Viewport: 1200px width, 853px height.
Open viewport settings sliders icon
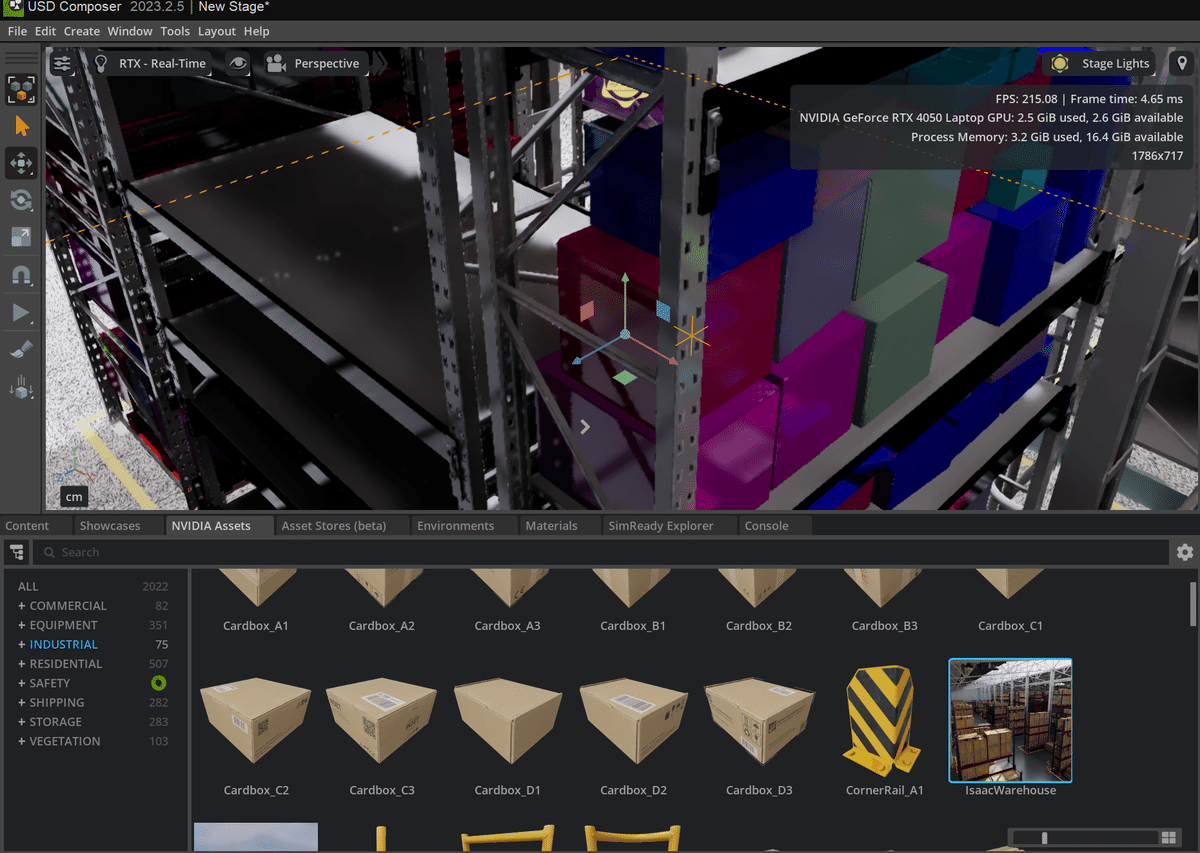(62, 63)
